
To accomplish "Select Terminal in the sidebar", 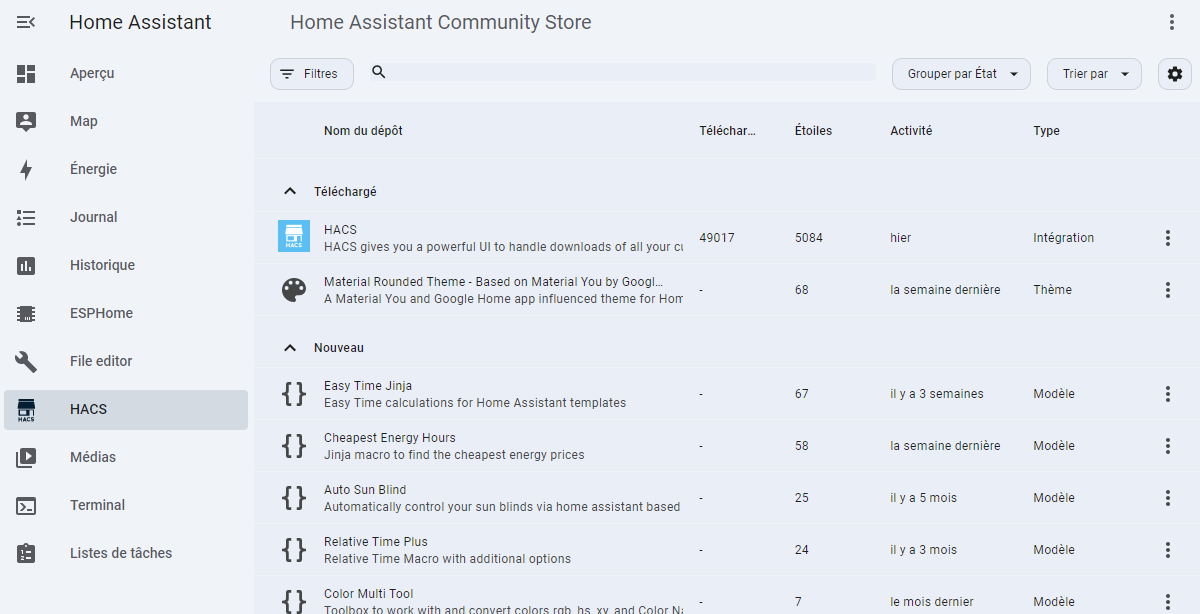I will pos(126,505).
